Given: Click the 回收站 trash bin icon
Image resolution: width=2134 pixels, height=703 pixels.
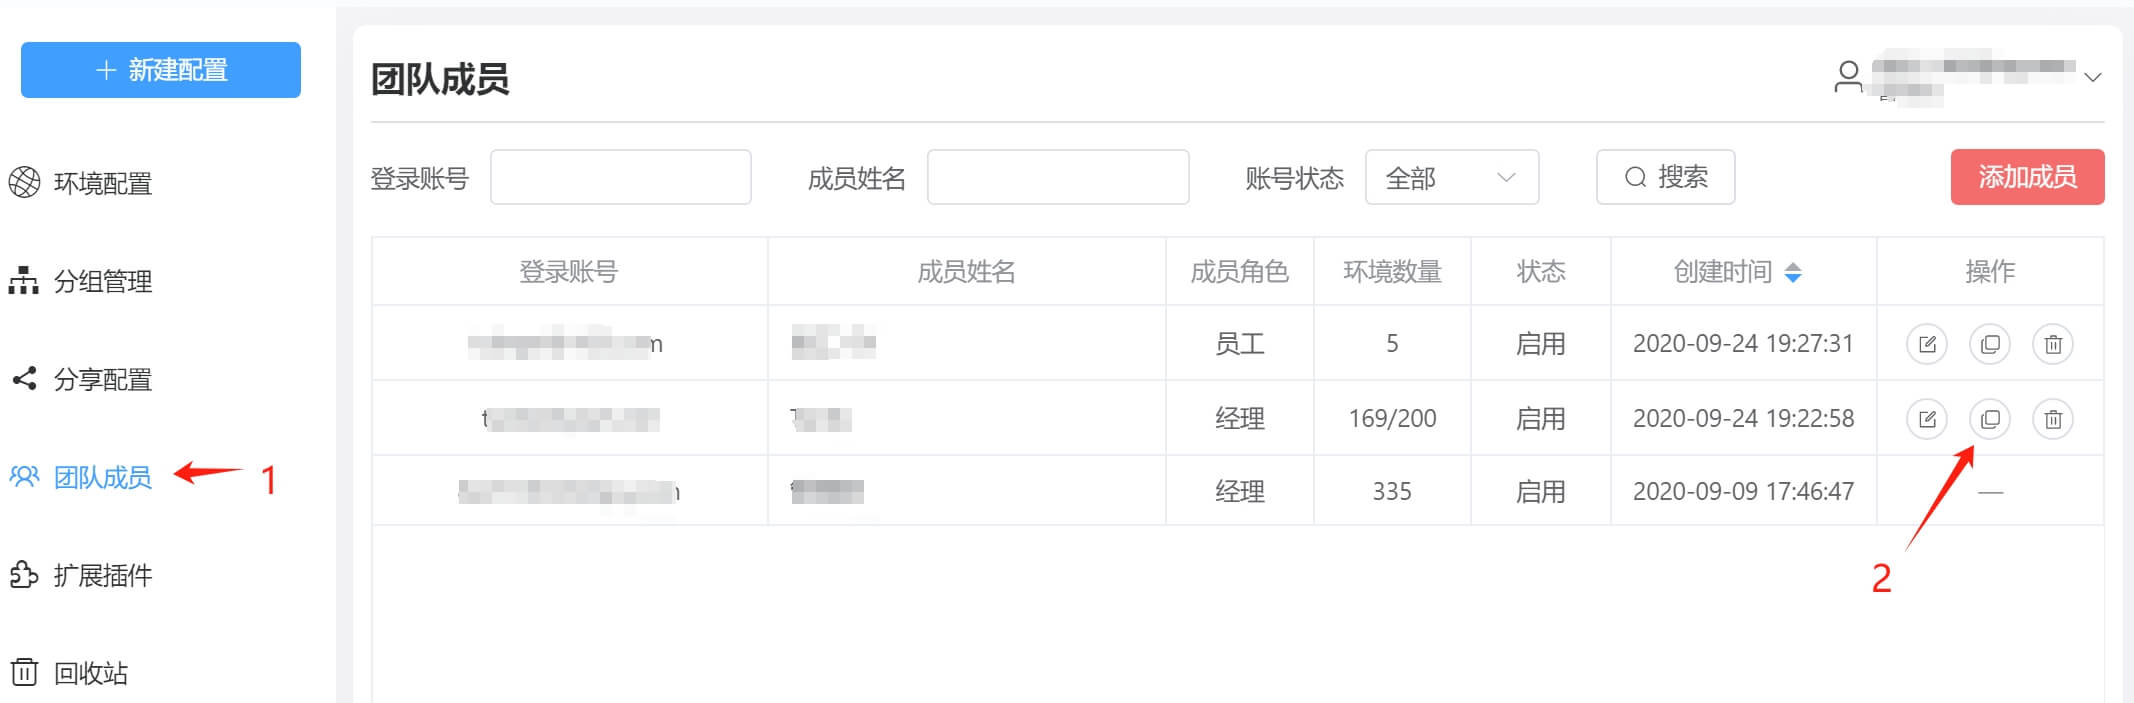Looking at the screenshot, I should (24, 672).
